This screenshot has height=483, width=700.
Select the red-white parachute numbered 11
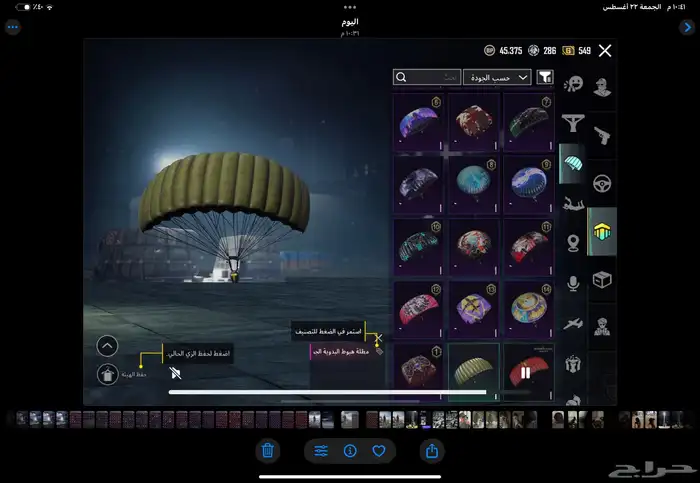529,246
